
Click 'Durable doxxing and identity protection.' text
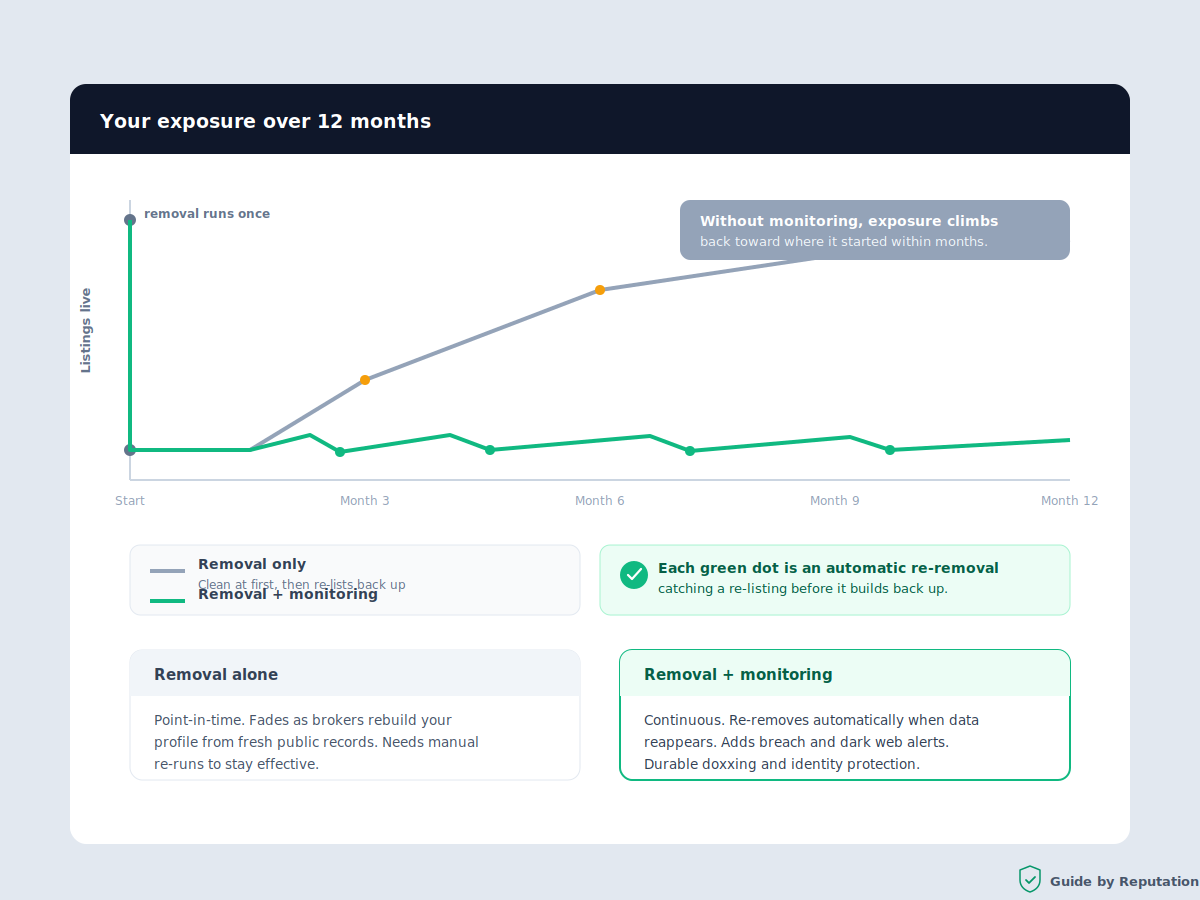782,764
